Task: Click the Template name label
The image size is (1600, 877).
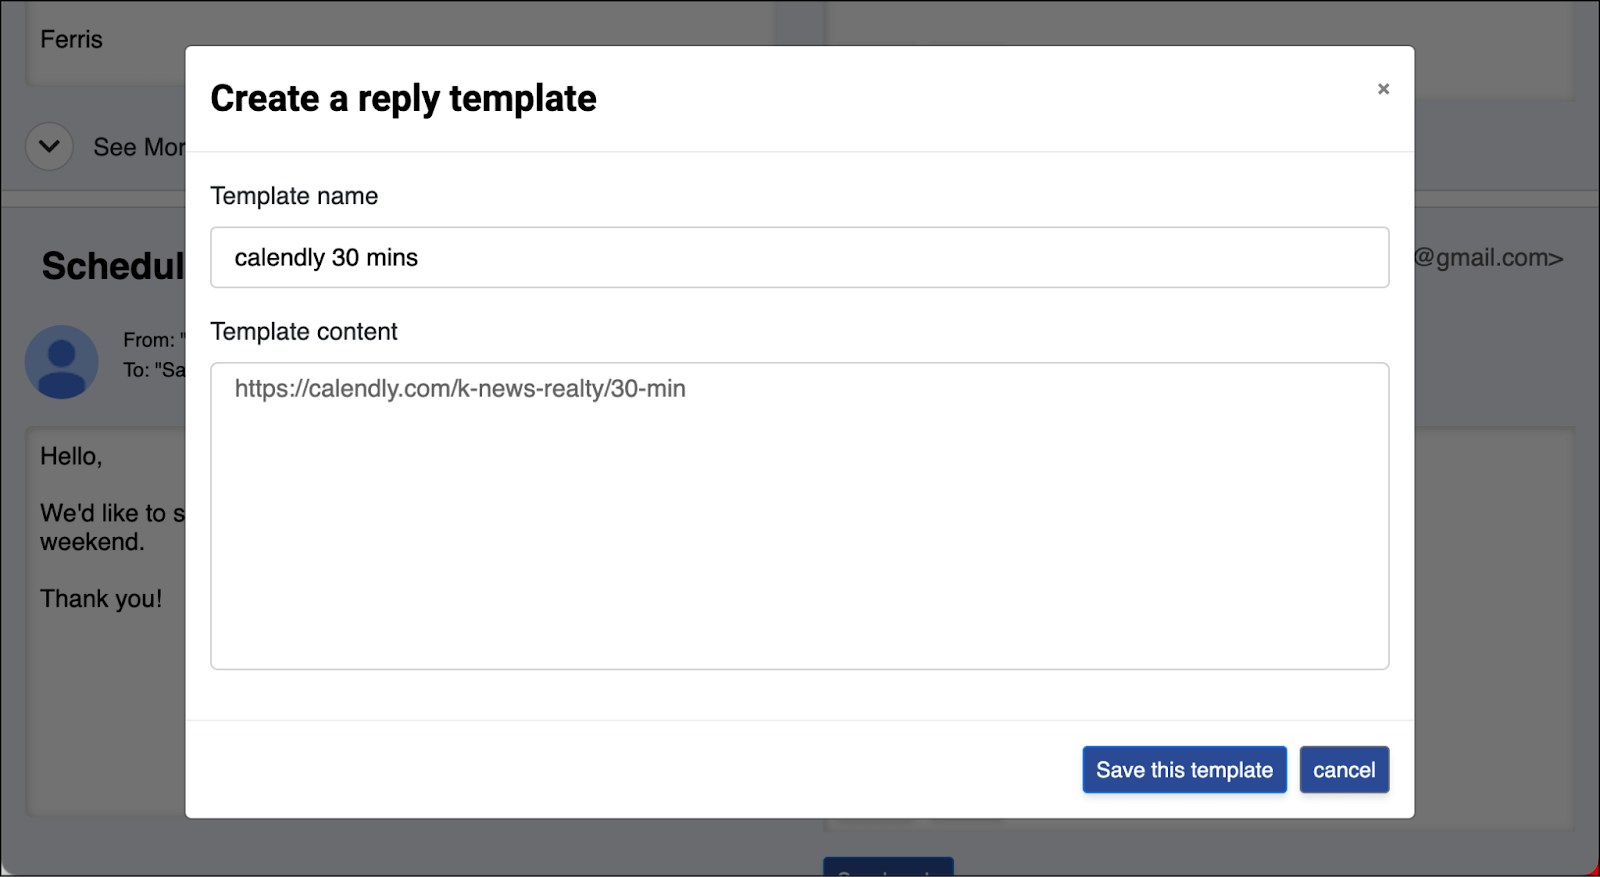Action: coord(294,196)
